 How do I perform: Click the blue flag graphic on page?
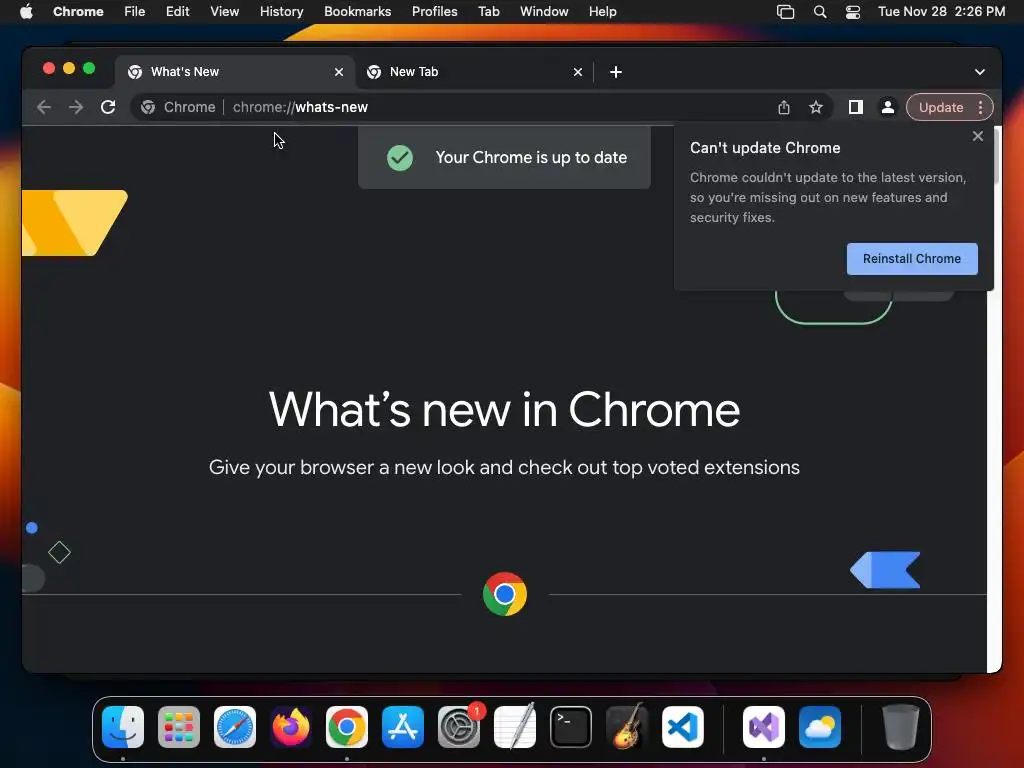tap(886, 570)
